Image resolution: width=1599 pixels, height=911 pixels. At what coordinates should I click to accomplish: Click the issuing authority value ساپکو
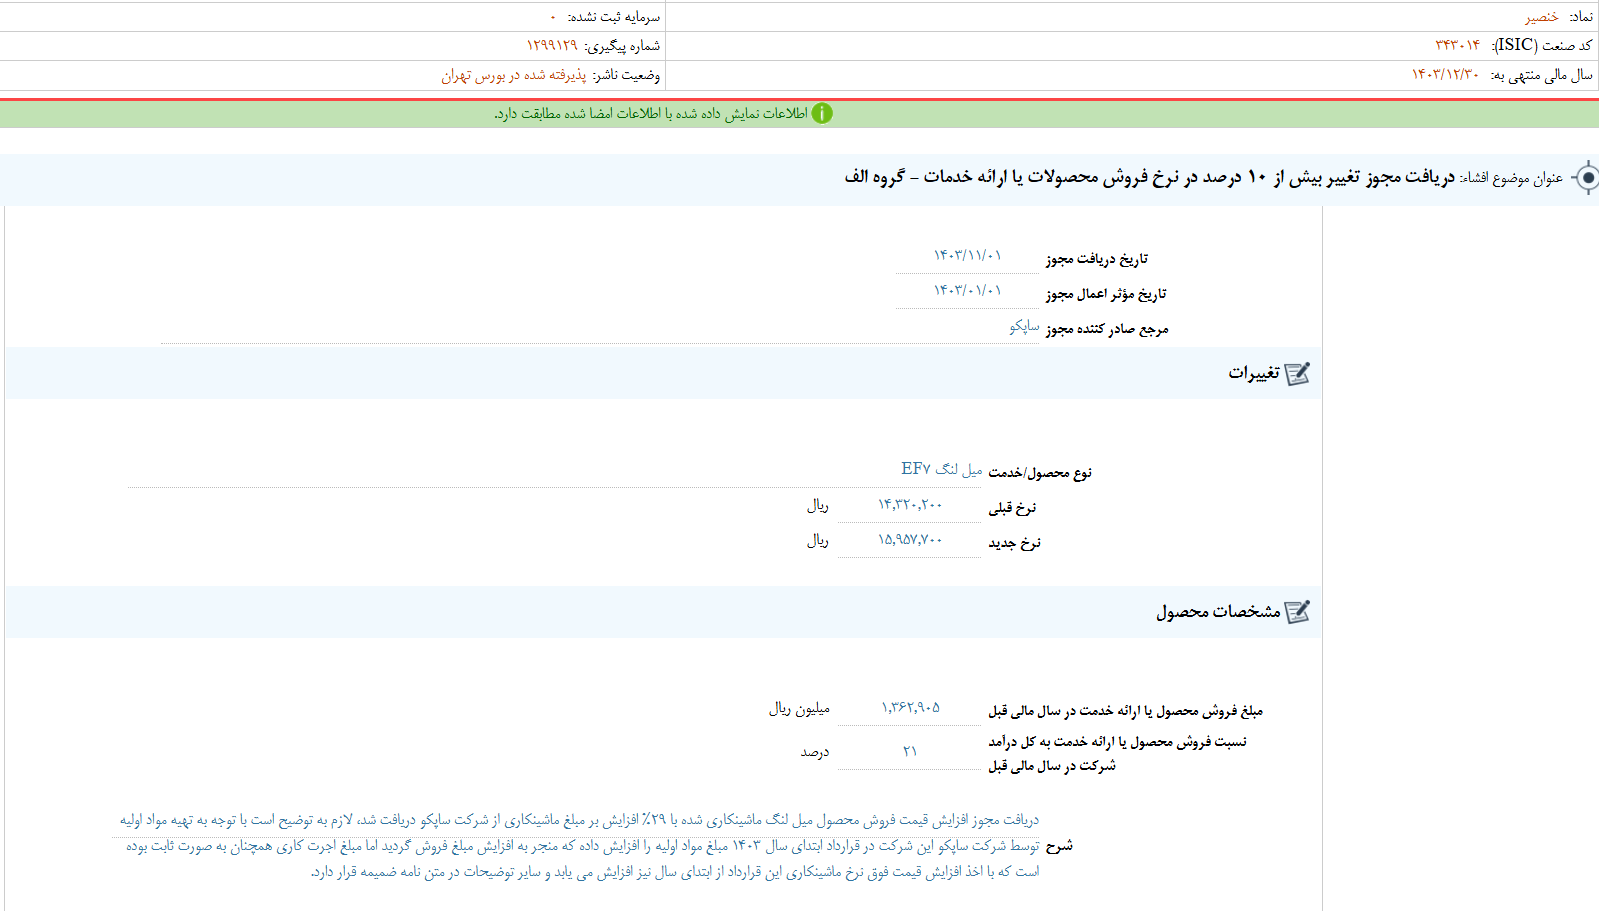[1024, 327]
